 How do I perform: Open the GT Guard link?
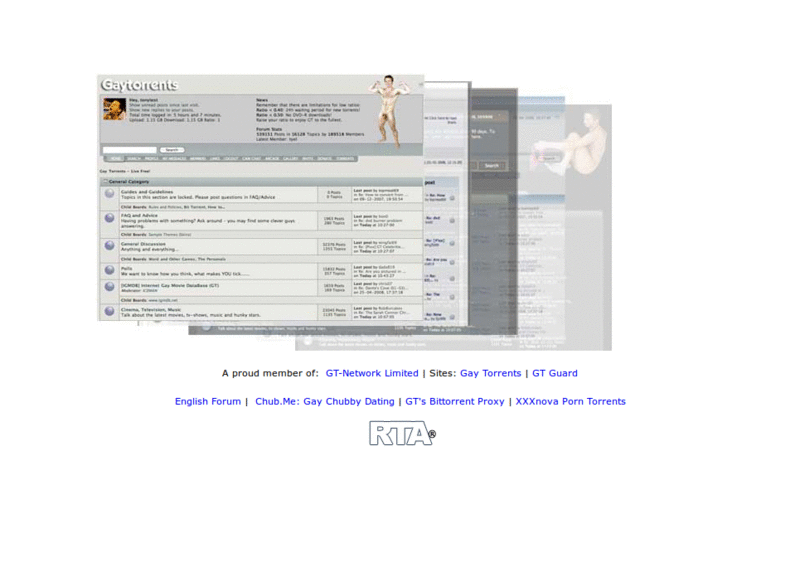tap(555, 373)
